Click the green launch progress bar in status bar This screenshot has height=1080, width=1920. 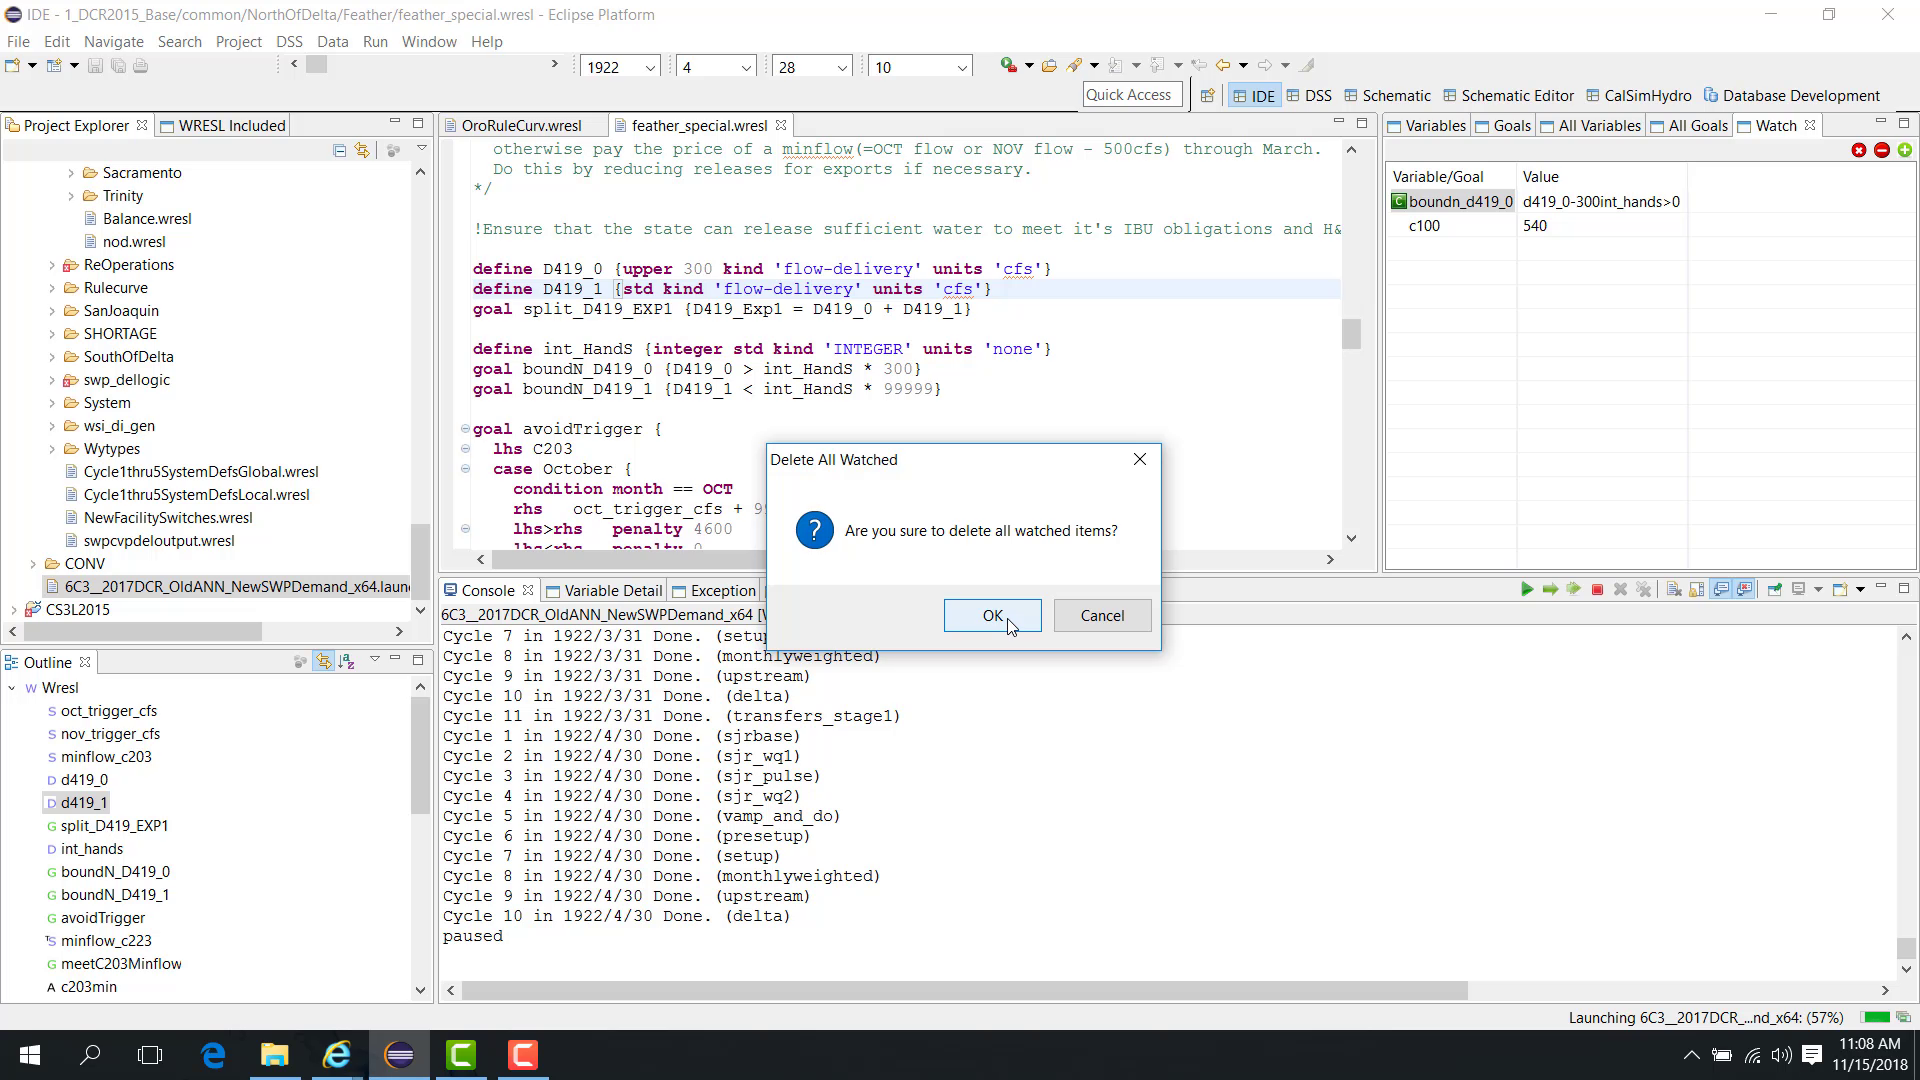[x=1877, y=1017]
